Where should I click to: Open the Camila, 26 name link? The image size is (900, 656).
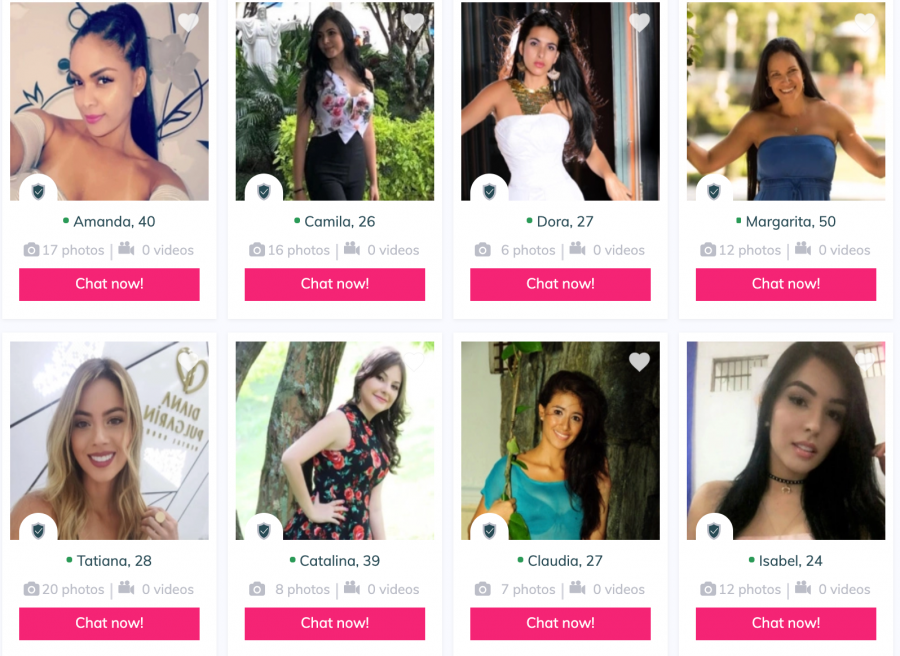tap(339, 222)
